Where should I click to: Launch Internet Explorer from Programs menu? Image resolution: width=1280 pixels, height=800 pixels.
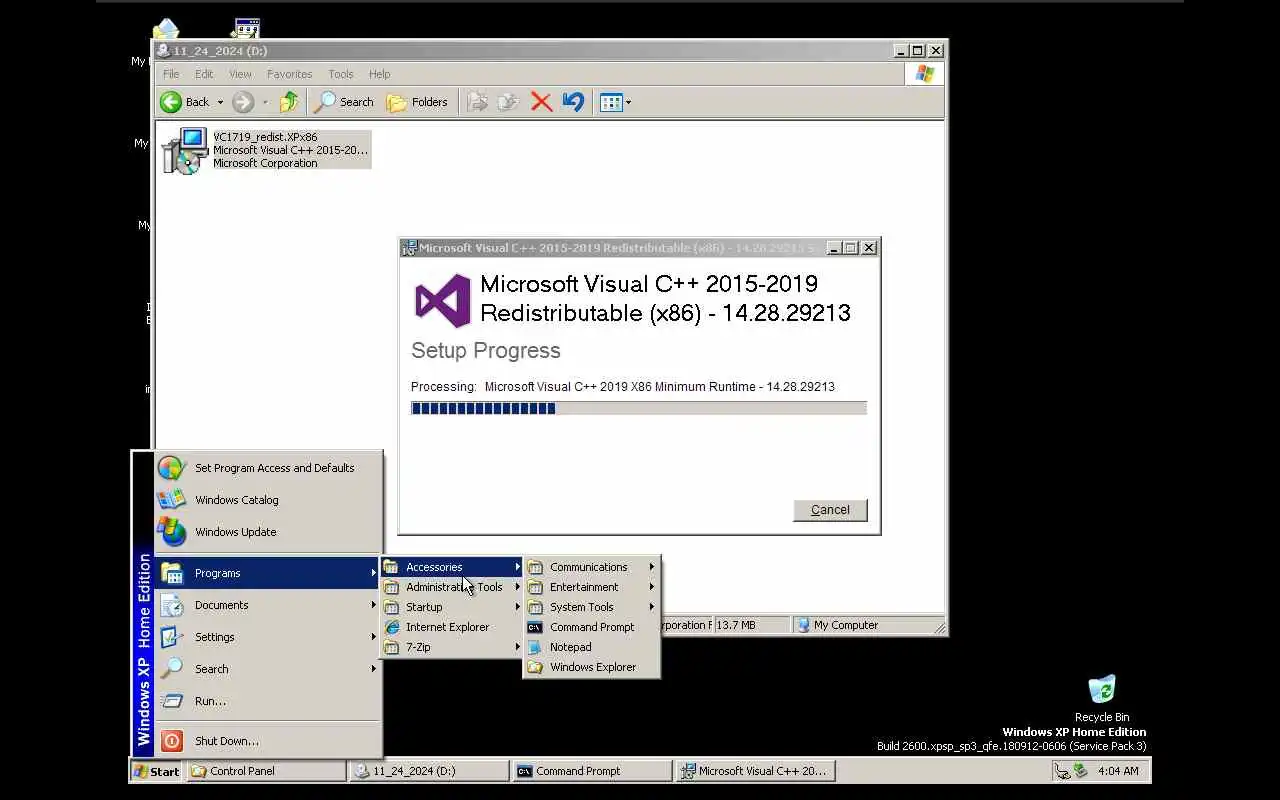(x=452, y=627)
